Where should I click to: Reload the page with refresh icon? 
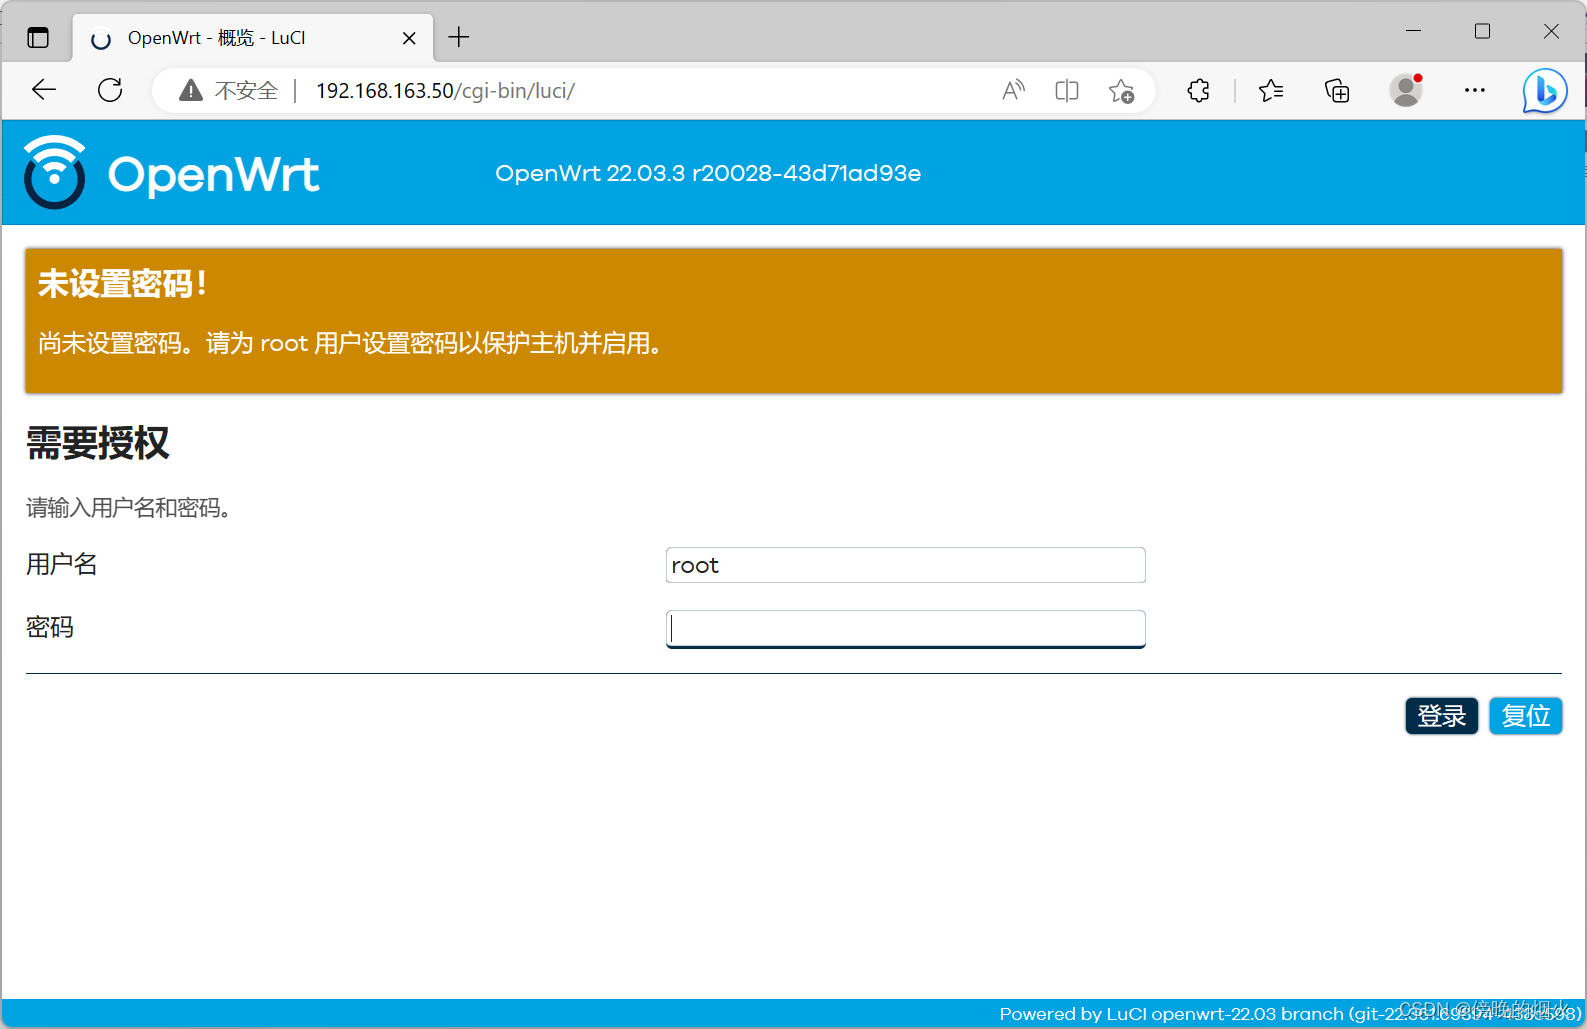click(x=110, y=90)
